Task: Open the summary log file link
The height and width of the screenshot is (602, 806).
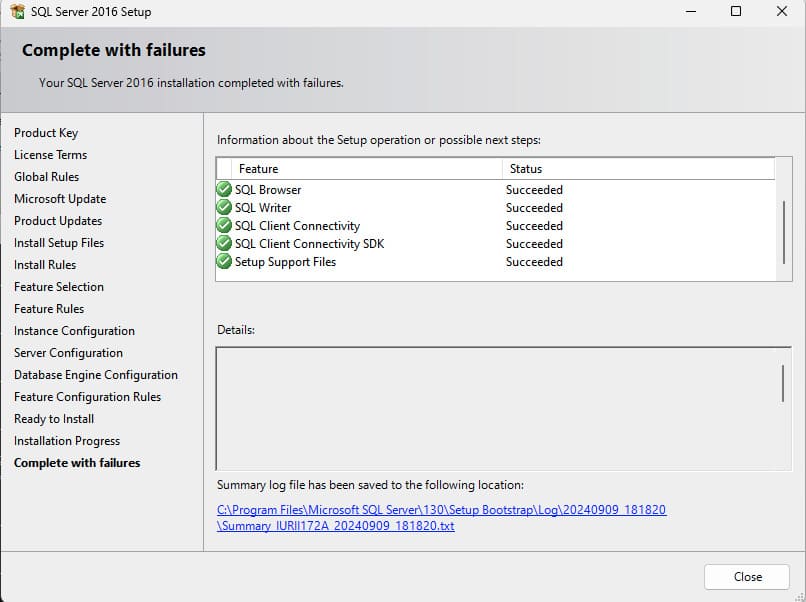Action: pyautogui.click(x=440, y=517)
